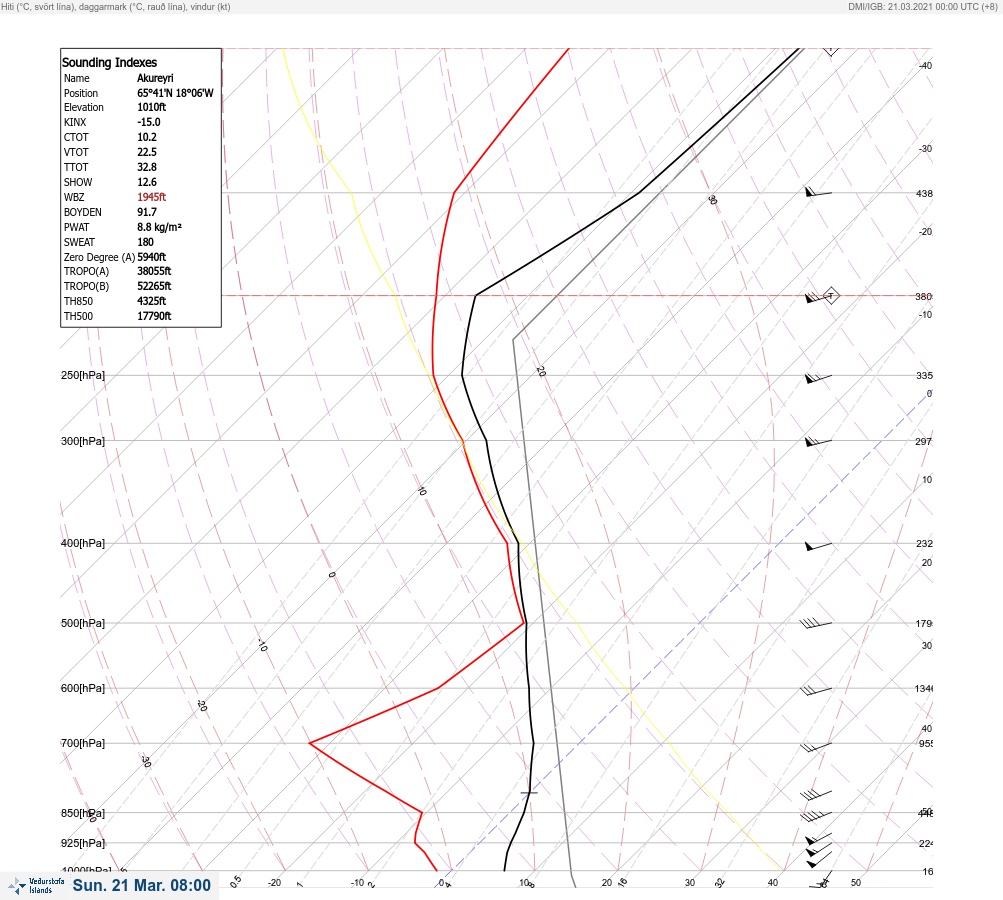Click the 850[hPa] pressure label

pos(83,814)
